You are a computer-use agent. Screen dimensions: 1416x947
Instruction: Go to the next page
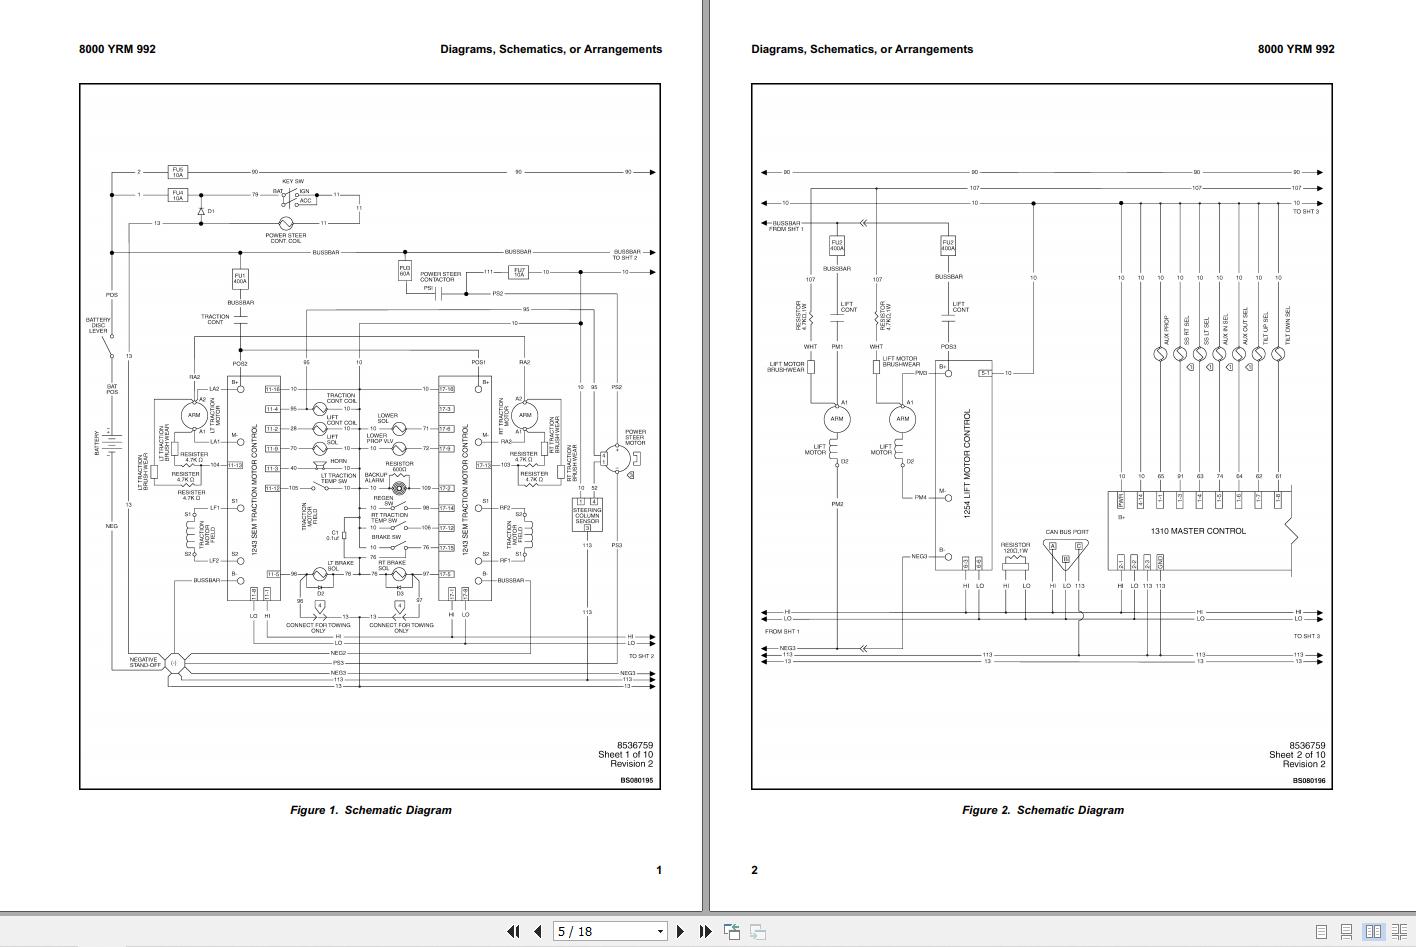click(x=680, y=931)
